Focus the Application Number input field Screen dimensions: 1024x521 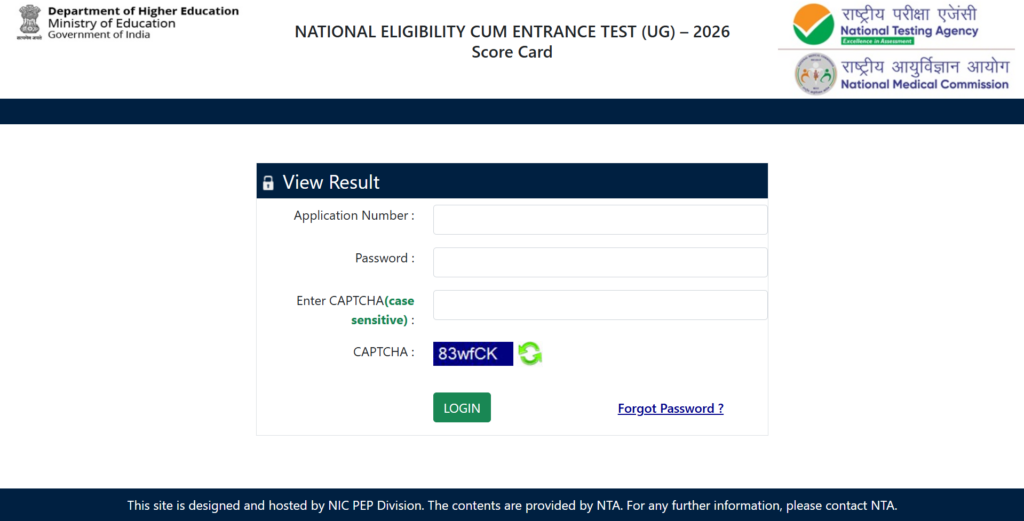pos(600,219)
